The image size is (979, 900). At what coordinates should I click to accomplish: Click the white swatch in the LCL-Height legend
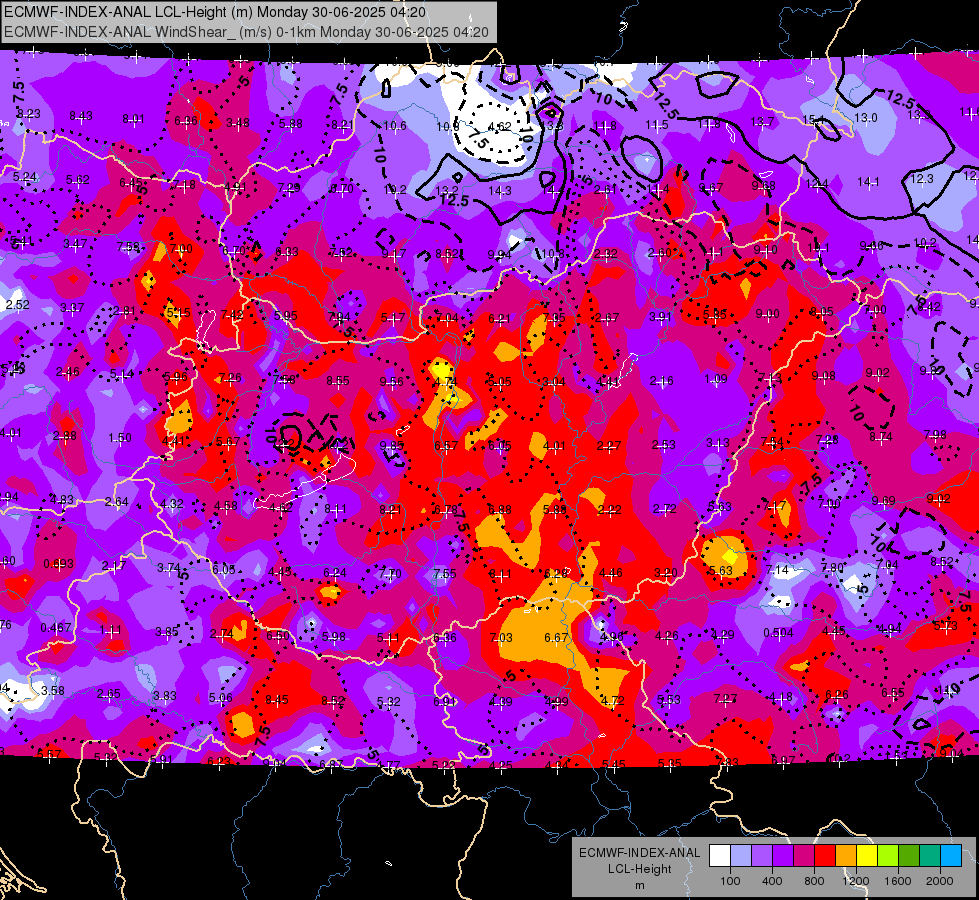click(719, 856)
